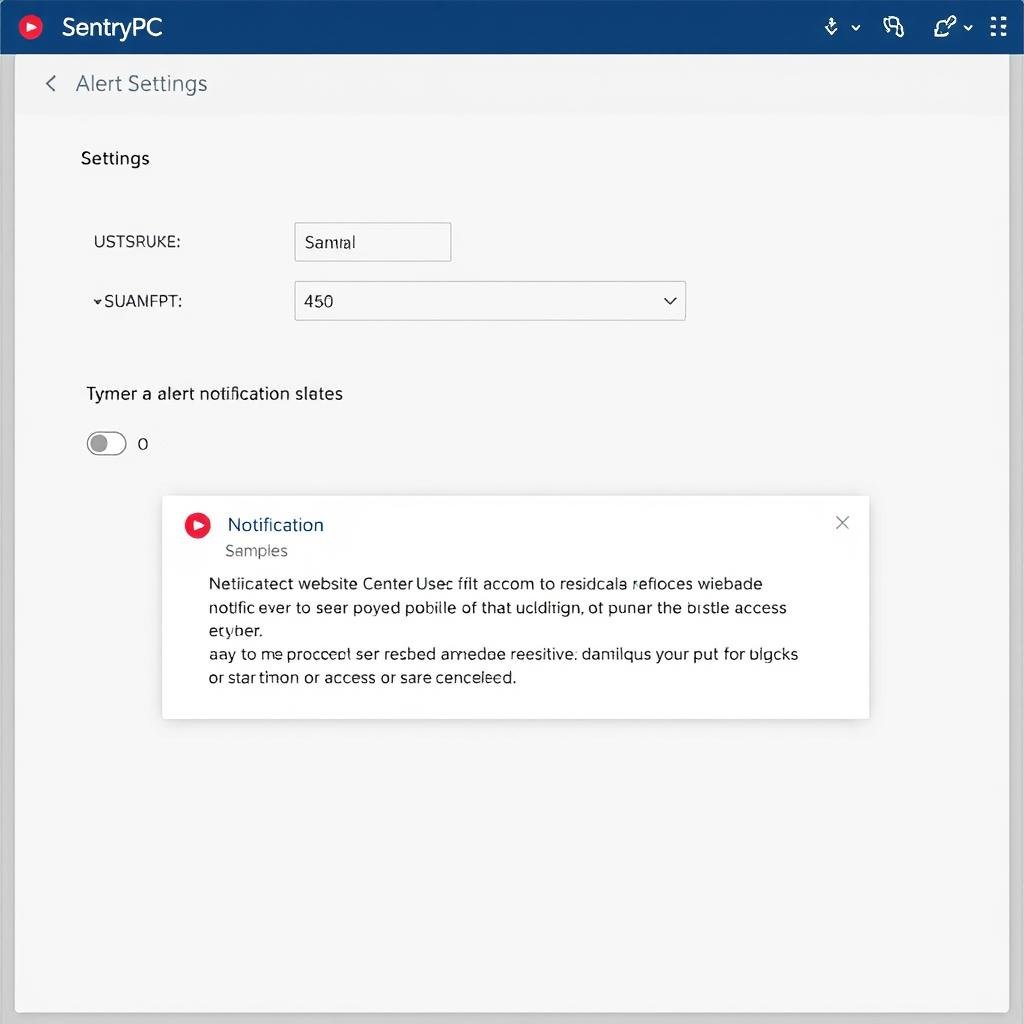
Task: Click the Samples subtitle in notification
Action: (x=256, y=551)
